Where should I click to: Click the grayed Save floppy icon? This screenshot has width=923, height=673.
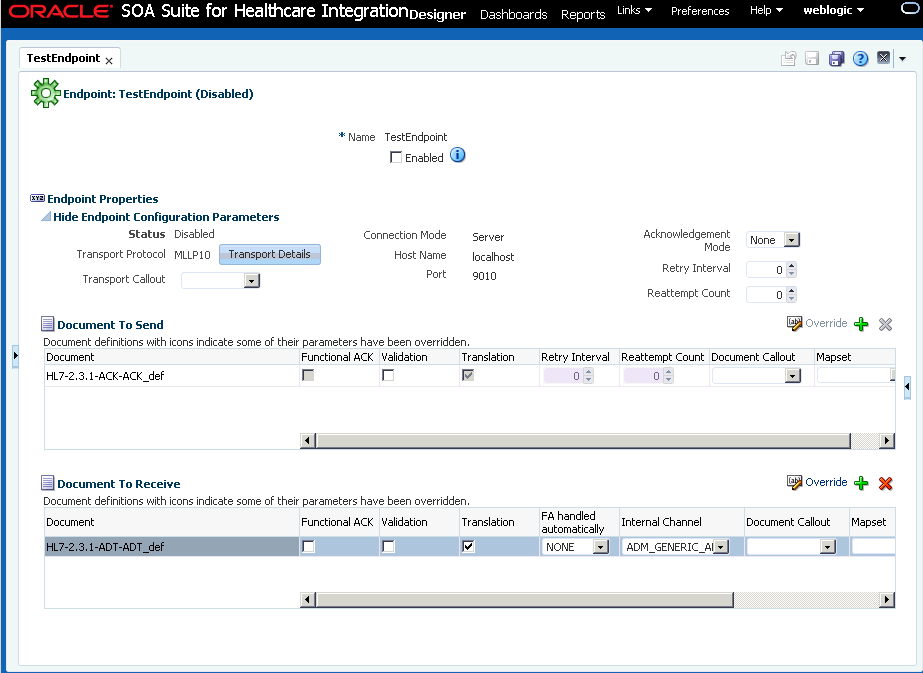click(x=812, y=58)
